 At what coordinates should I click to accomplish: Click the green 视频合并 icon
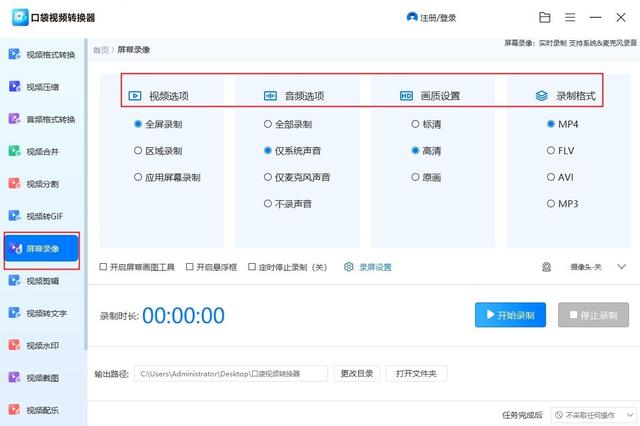tap(14, 151)
